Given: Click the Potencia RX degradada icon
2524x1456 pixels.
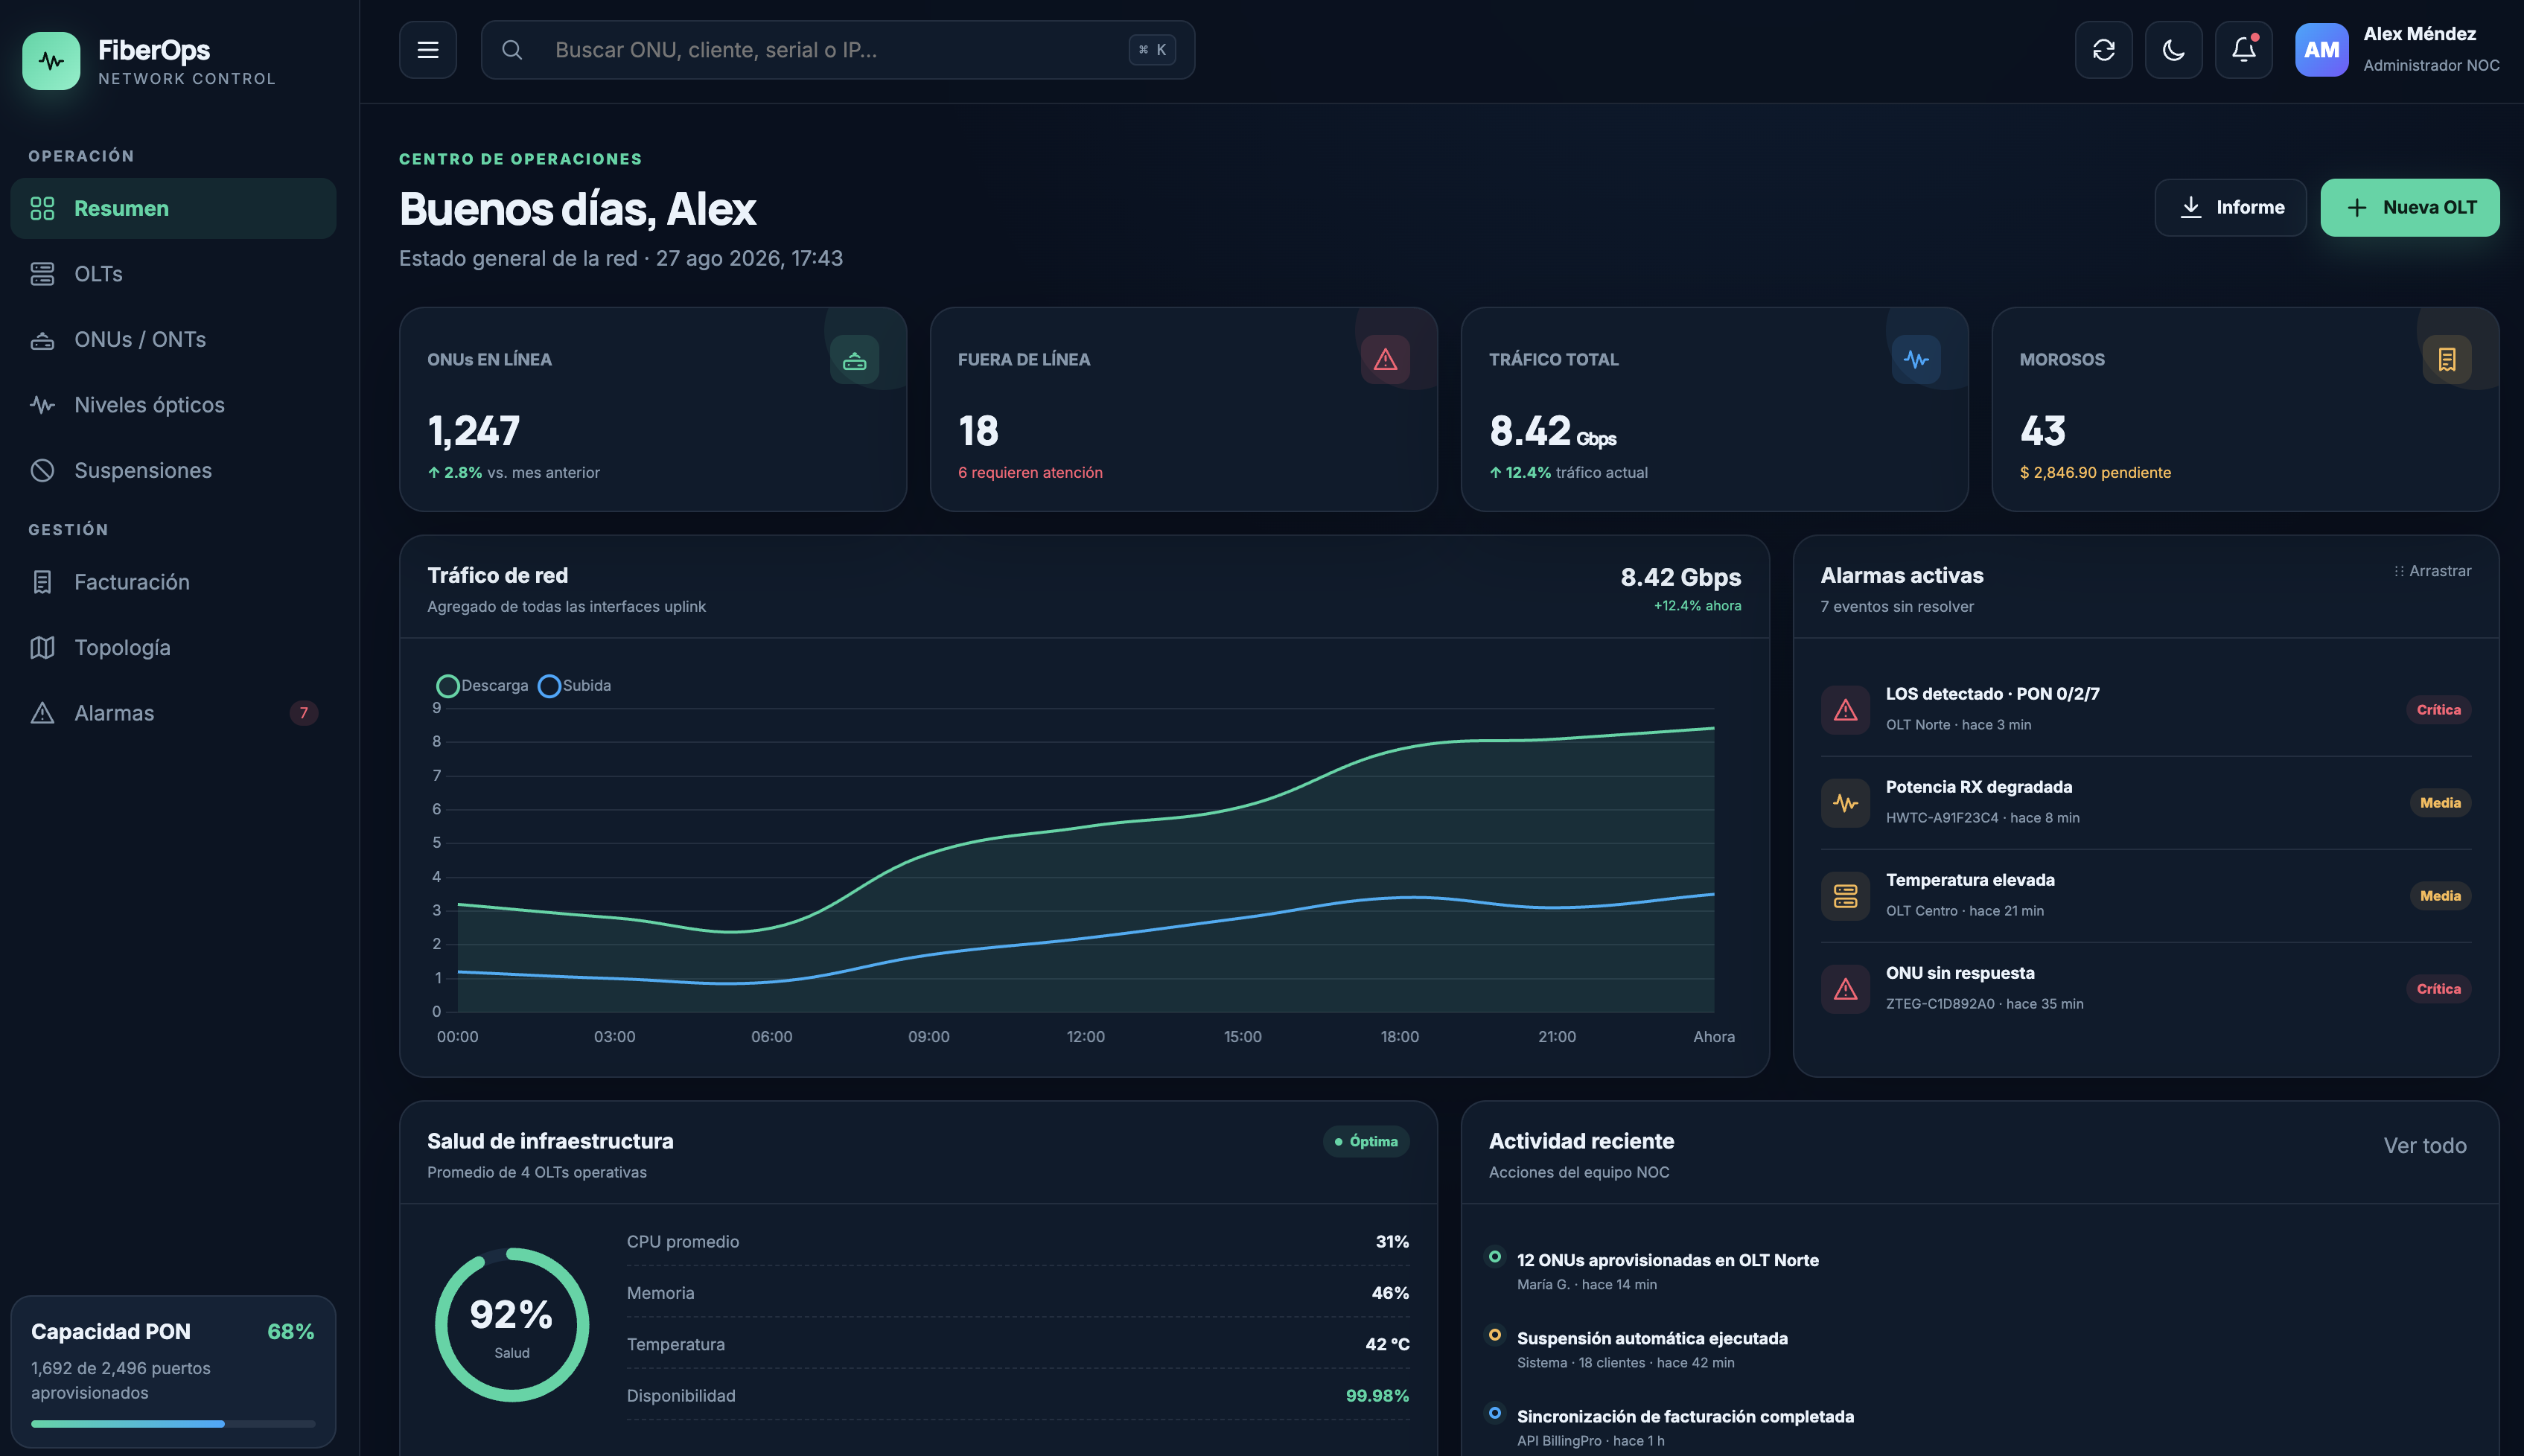Looking at the screenshot, I should coord(1846,803).
